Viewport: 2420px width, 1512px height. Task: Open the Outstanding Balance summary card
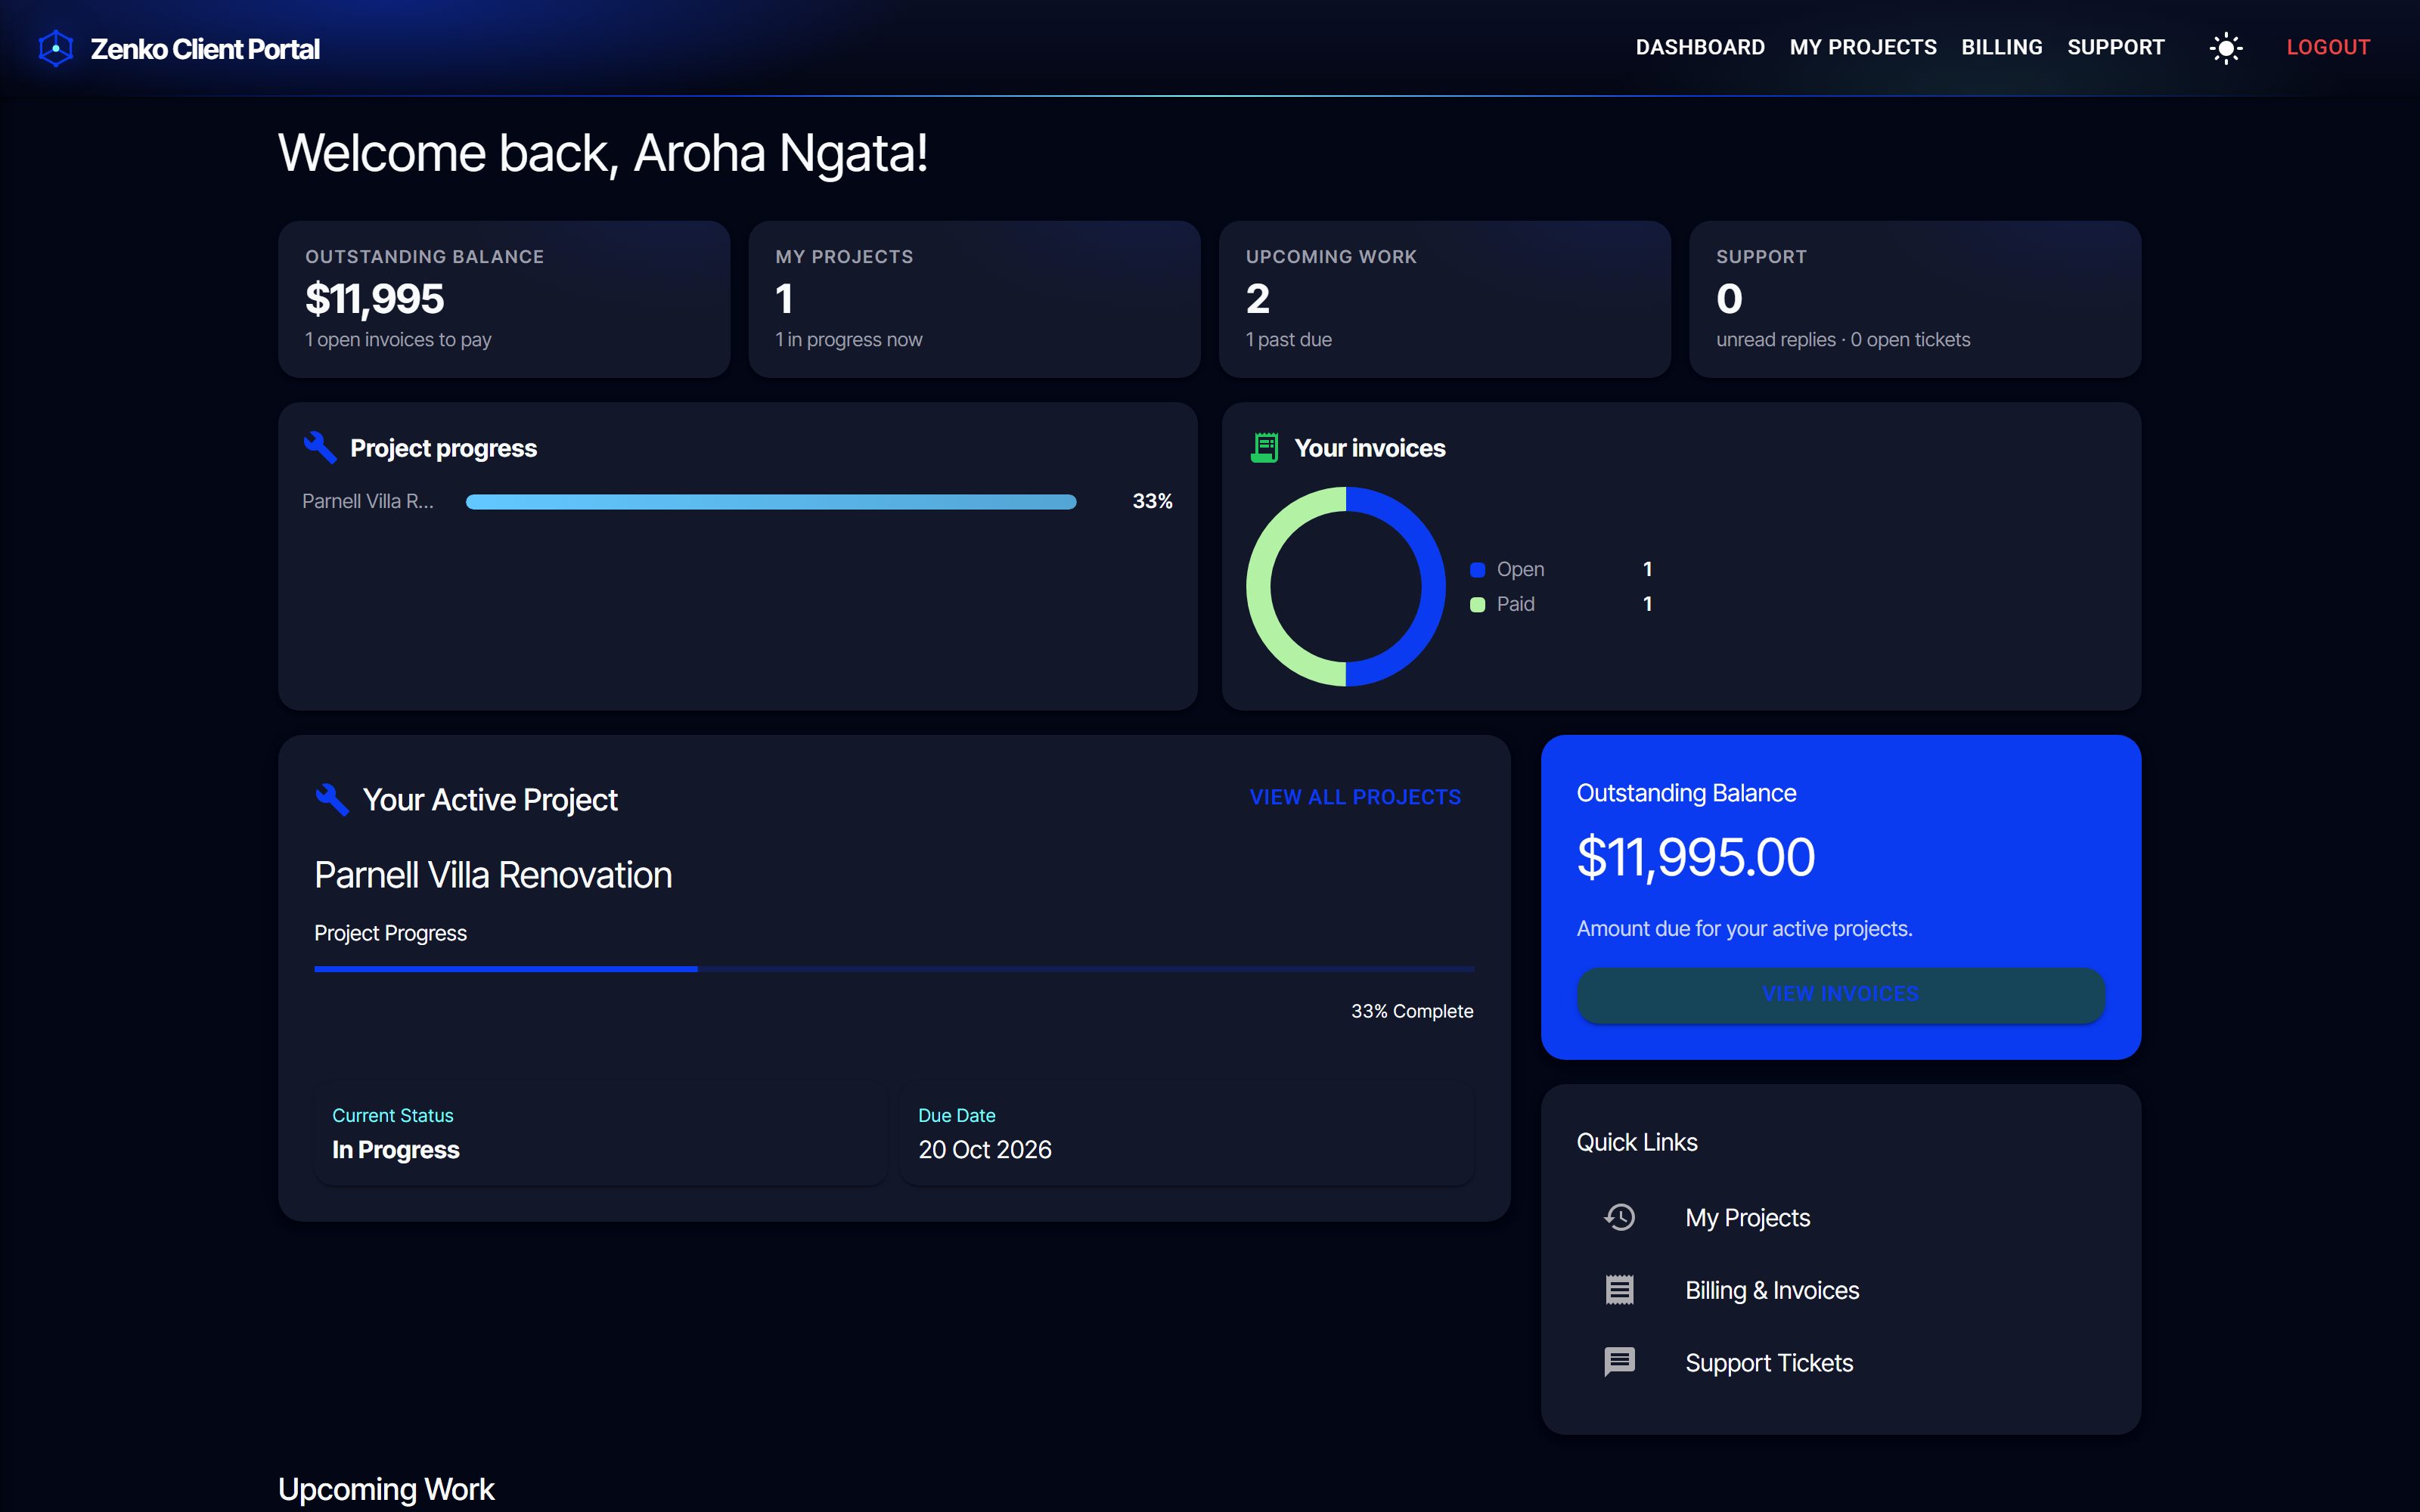(x=504, y=299)
